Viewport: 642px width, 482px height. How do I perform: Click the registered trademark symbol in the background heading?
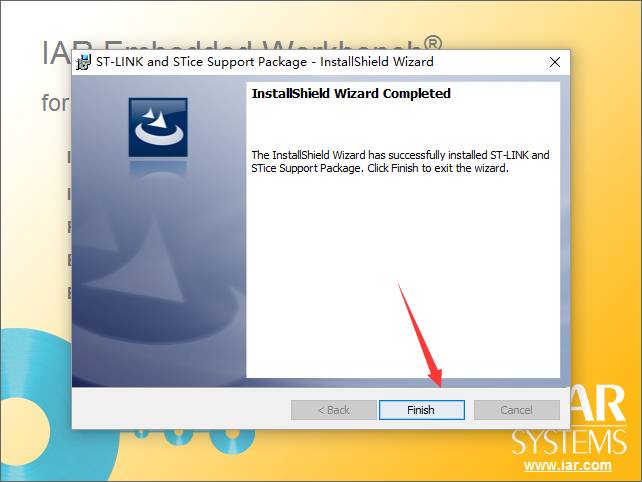[x=433, y=43]
